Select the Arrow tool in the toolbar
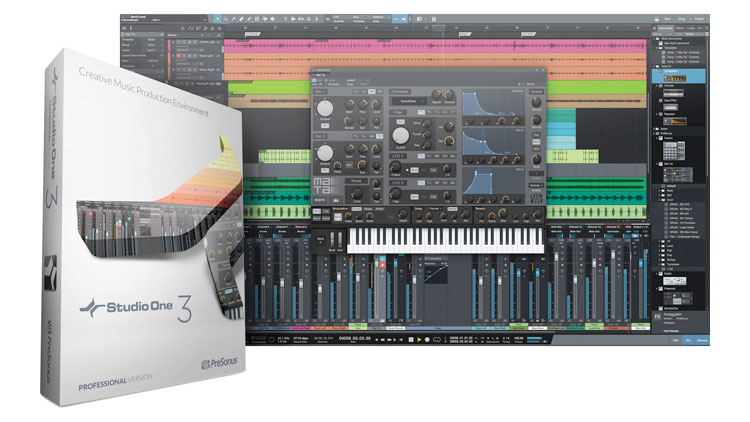 point(218,19)
